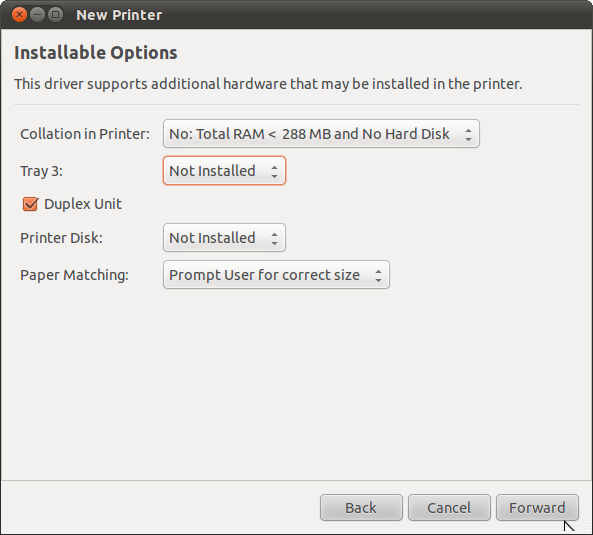Click the arrows icon on Collation dropdown

click(x=468, y=134)
